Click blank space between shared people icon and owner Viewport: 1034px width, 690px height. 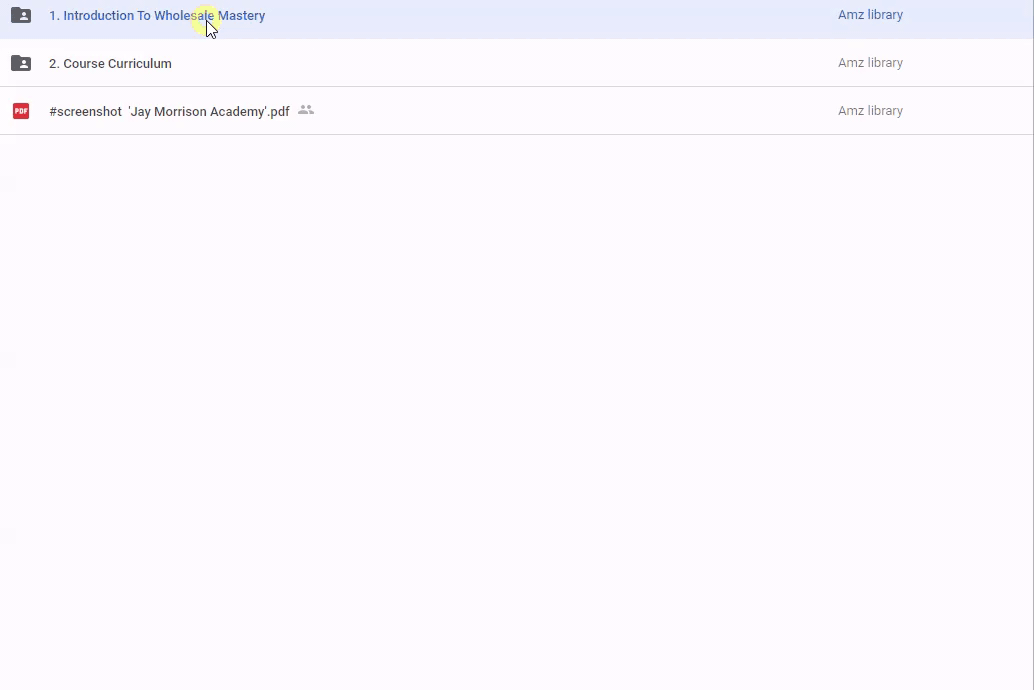(x=570, y=111)
